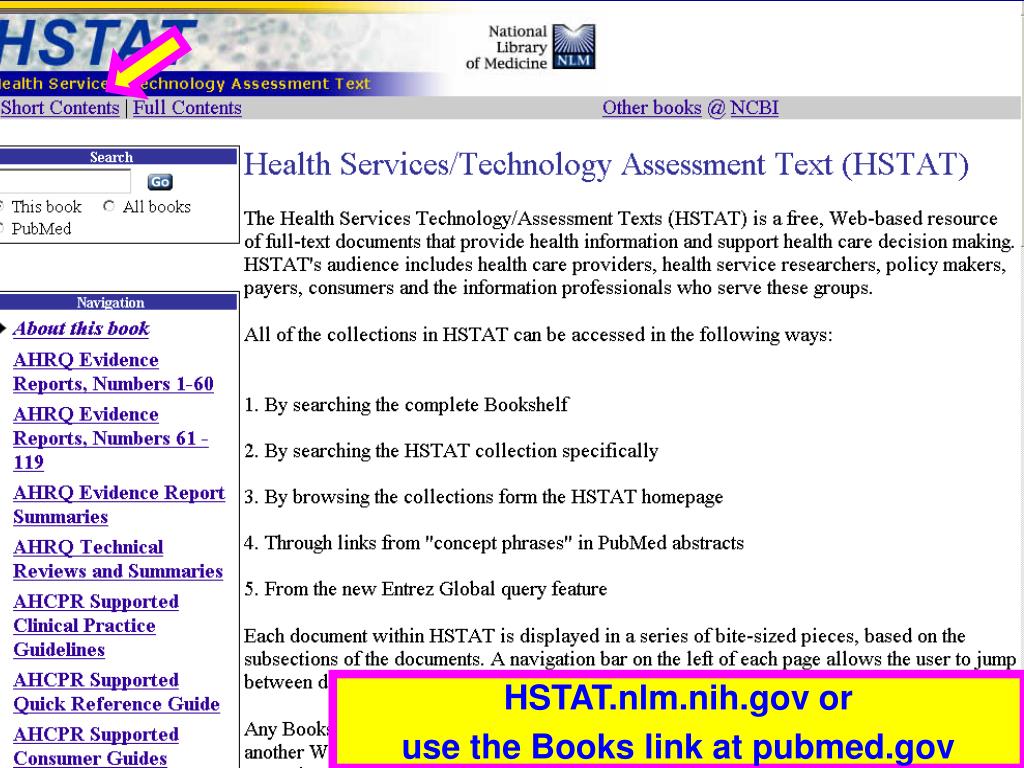Click the 'Health Services/Technology Assessment Text' banner subtitle
The height and width of the screenshot is (768, 1024).
pos(185,84)
